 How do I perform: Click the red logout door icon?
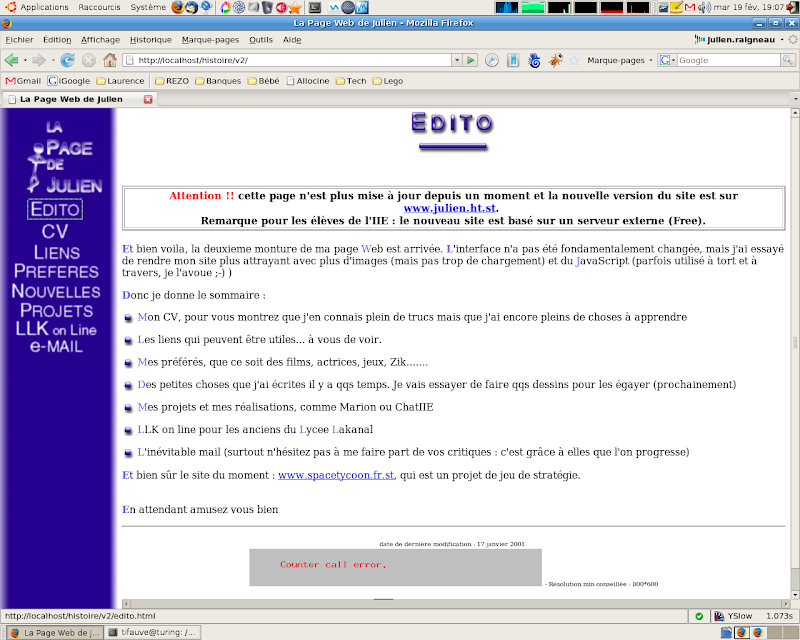[x=792, y=7]
